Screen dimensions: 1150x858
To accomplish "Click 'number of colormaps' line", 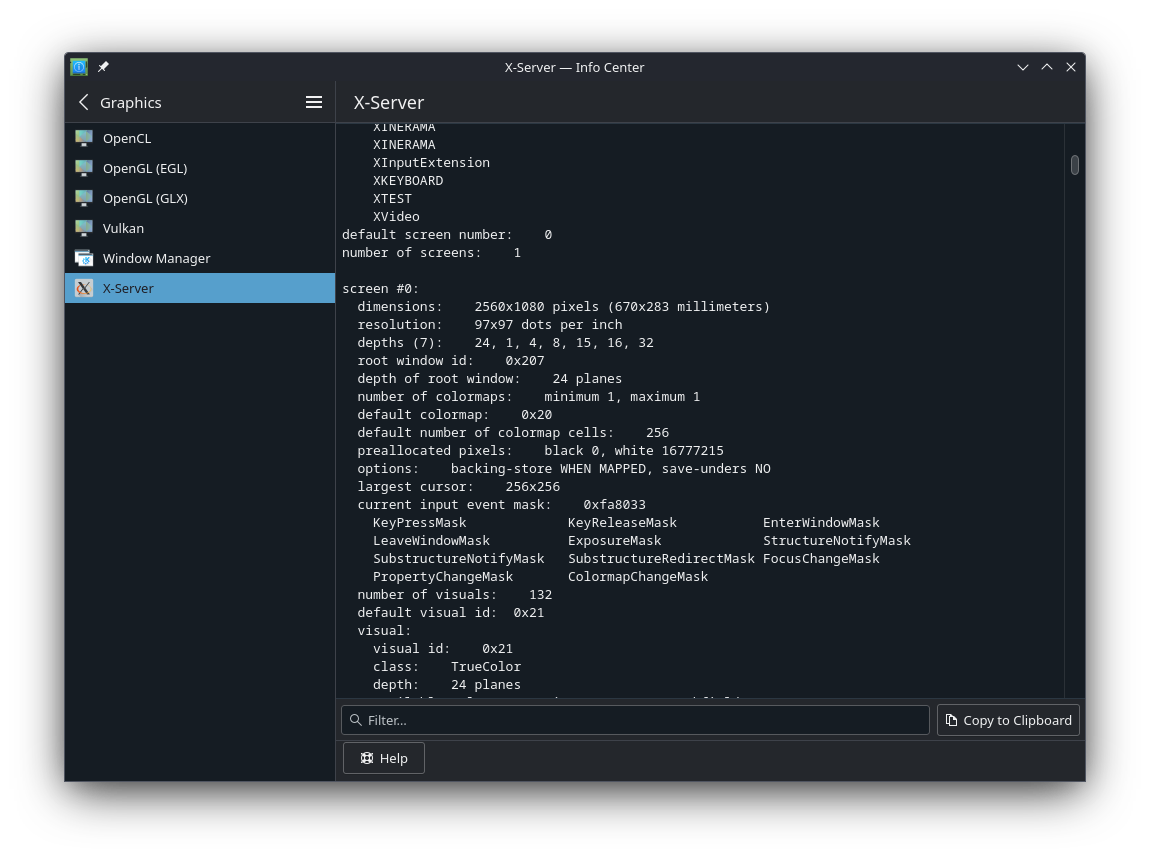I will [529, 396].
